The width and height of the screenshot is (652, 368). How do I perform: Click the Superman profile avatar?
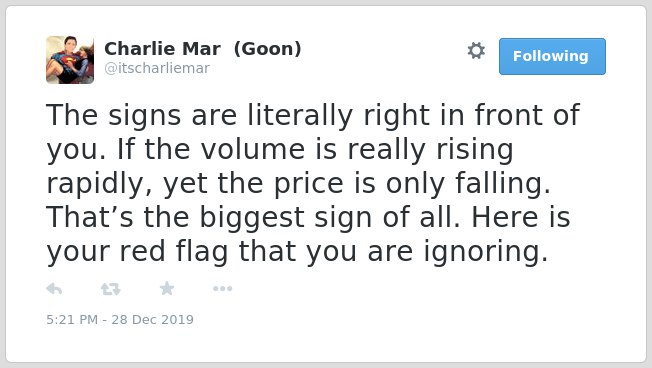tap(70, 60)
